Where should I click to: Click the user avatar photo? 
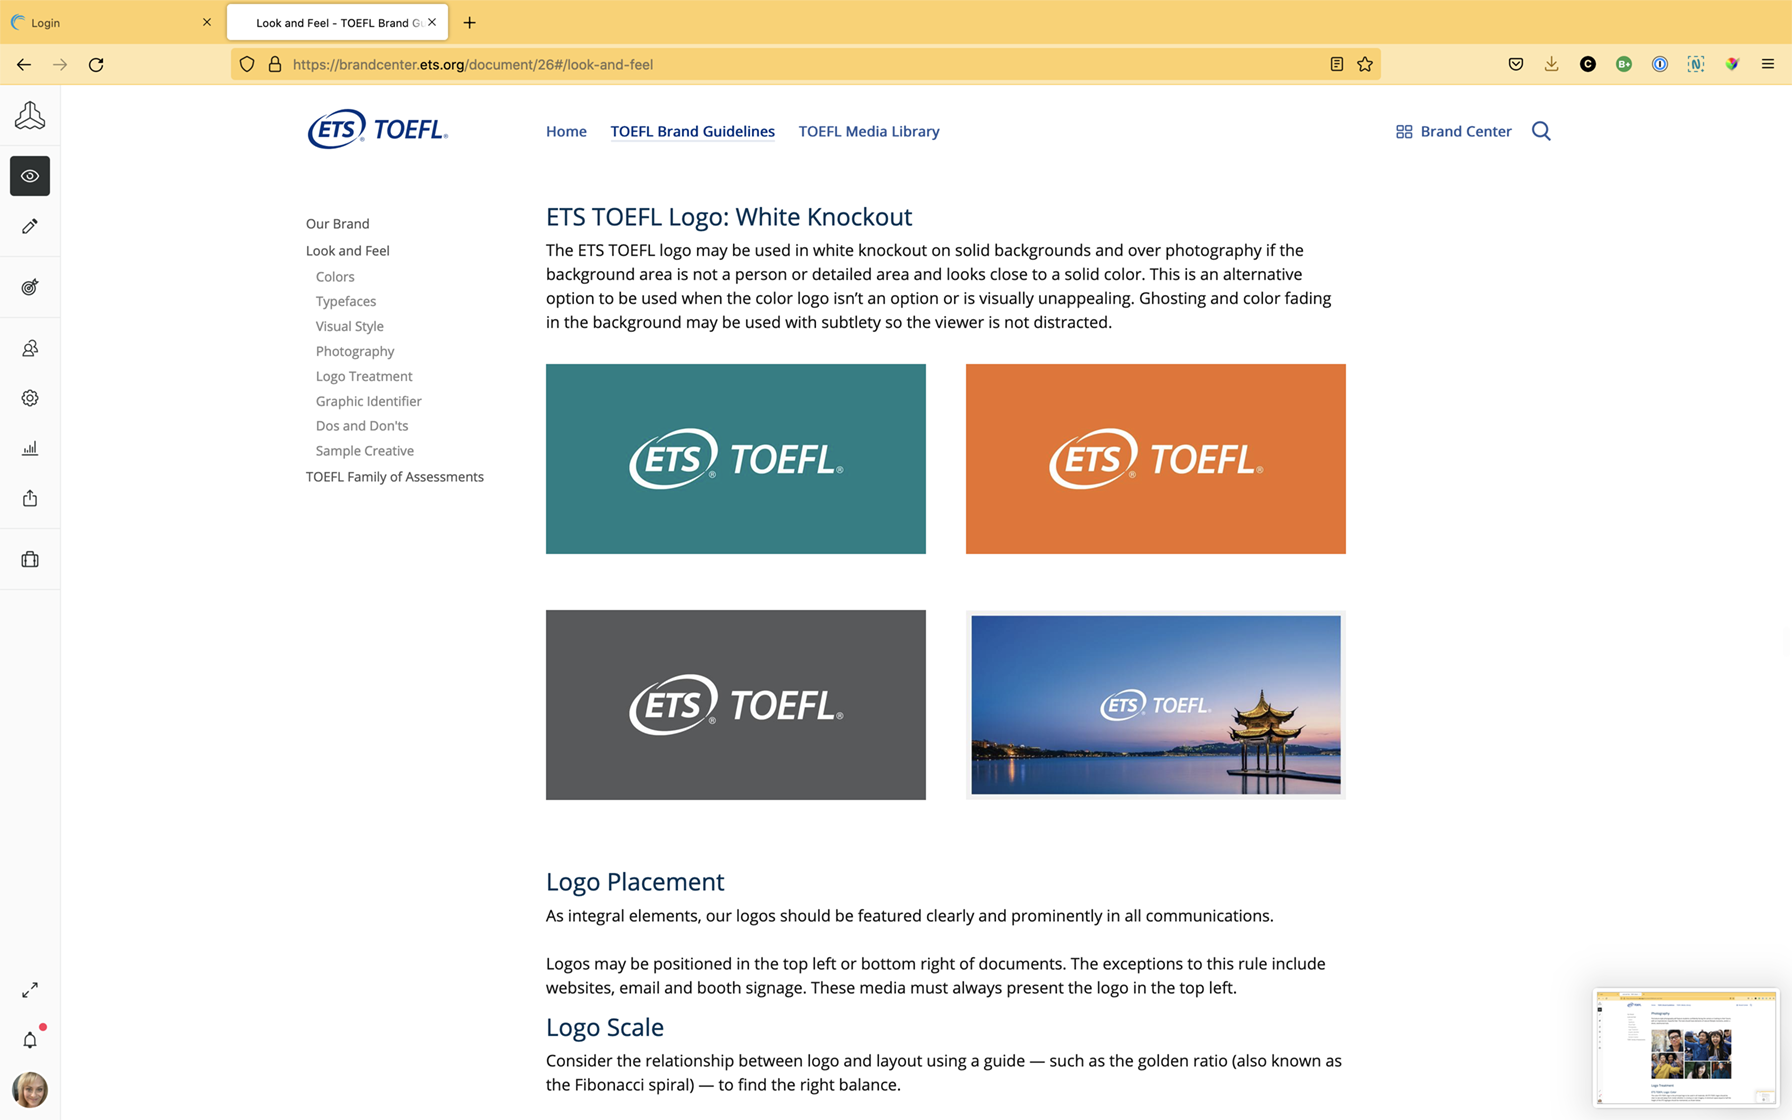click(x=30, y=1090)
